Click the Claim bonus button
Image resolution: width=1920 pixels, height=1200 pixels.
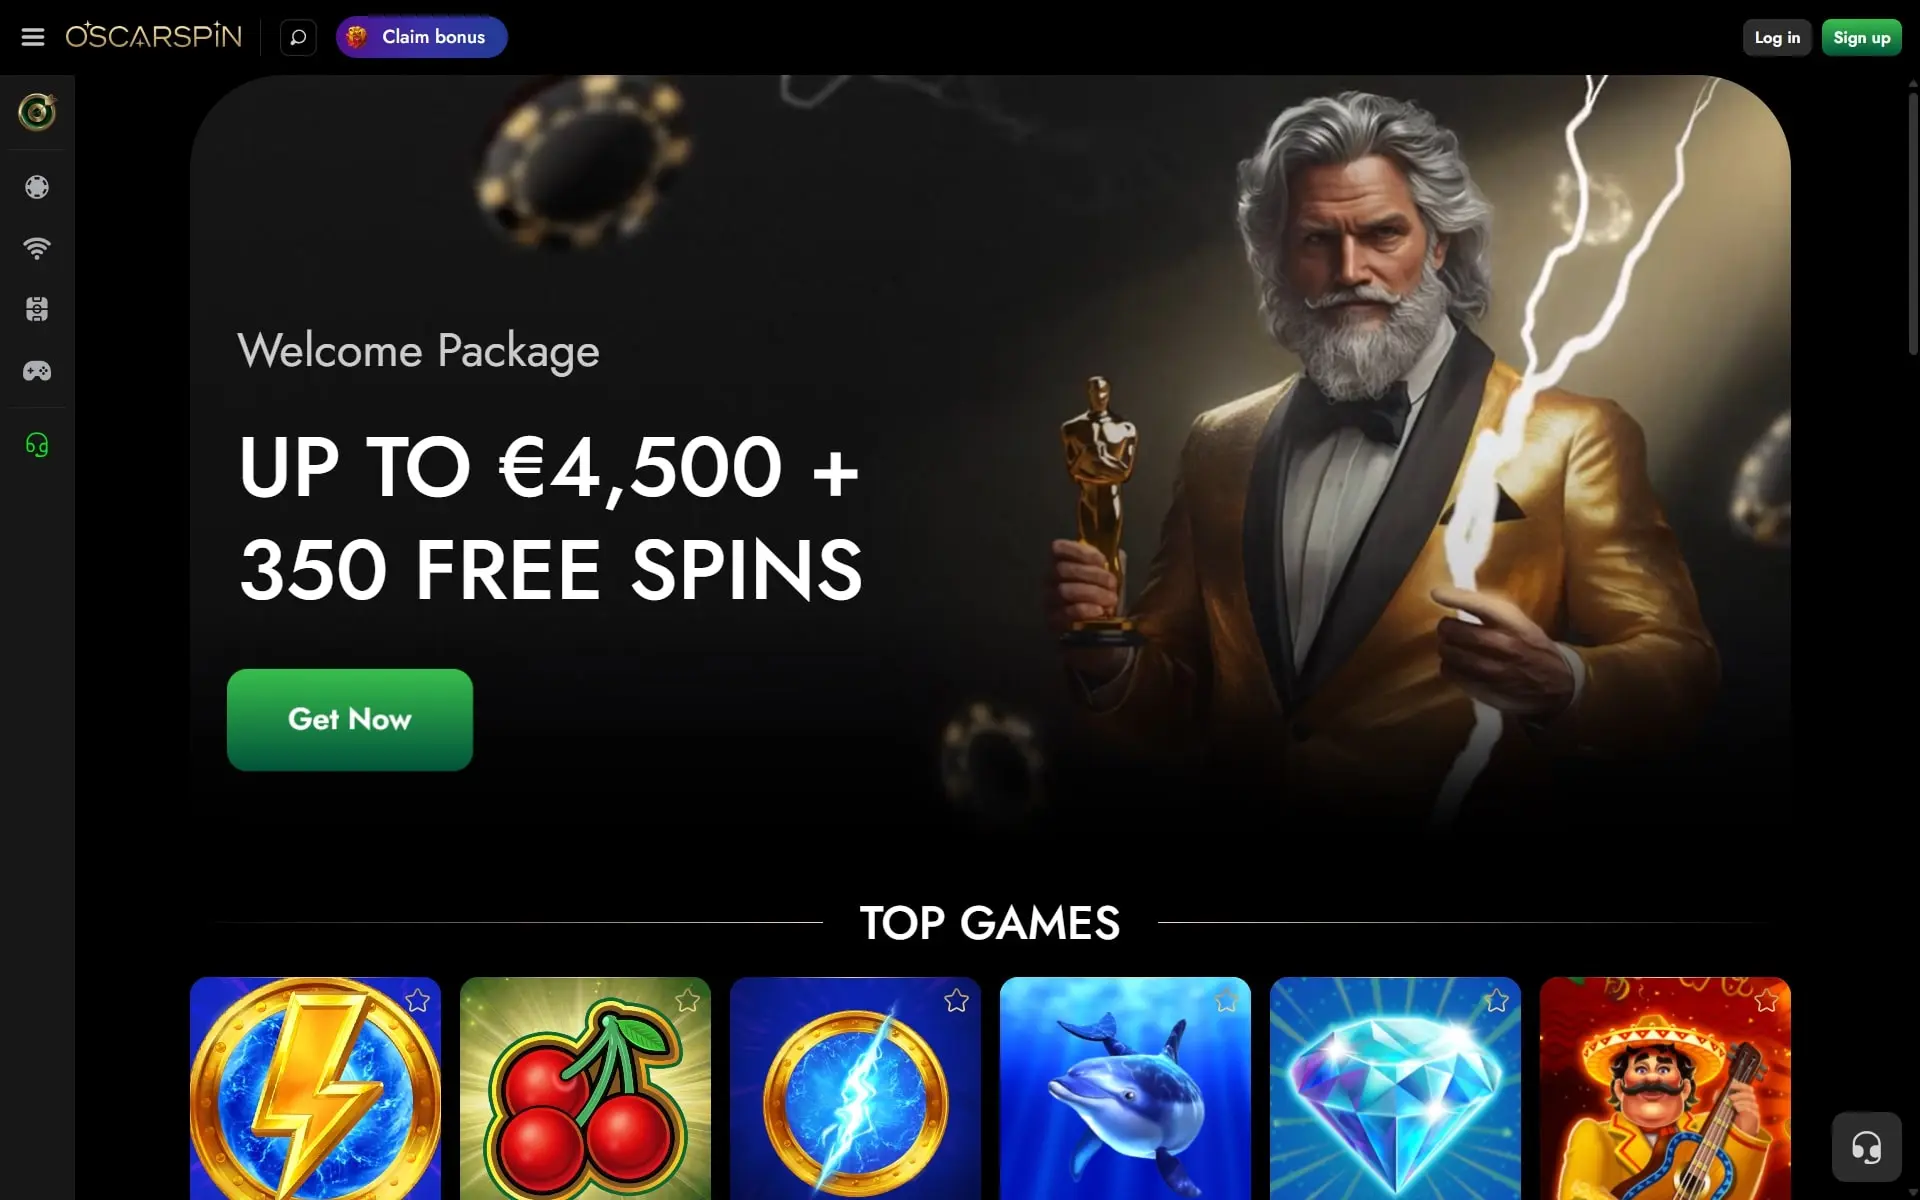pyautogui.click(x=422, y=37)
